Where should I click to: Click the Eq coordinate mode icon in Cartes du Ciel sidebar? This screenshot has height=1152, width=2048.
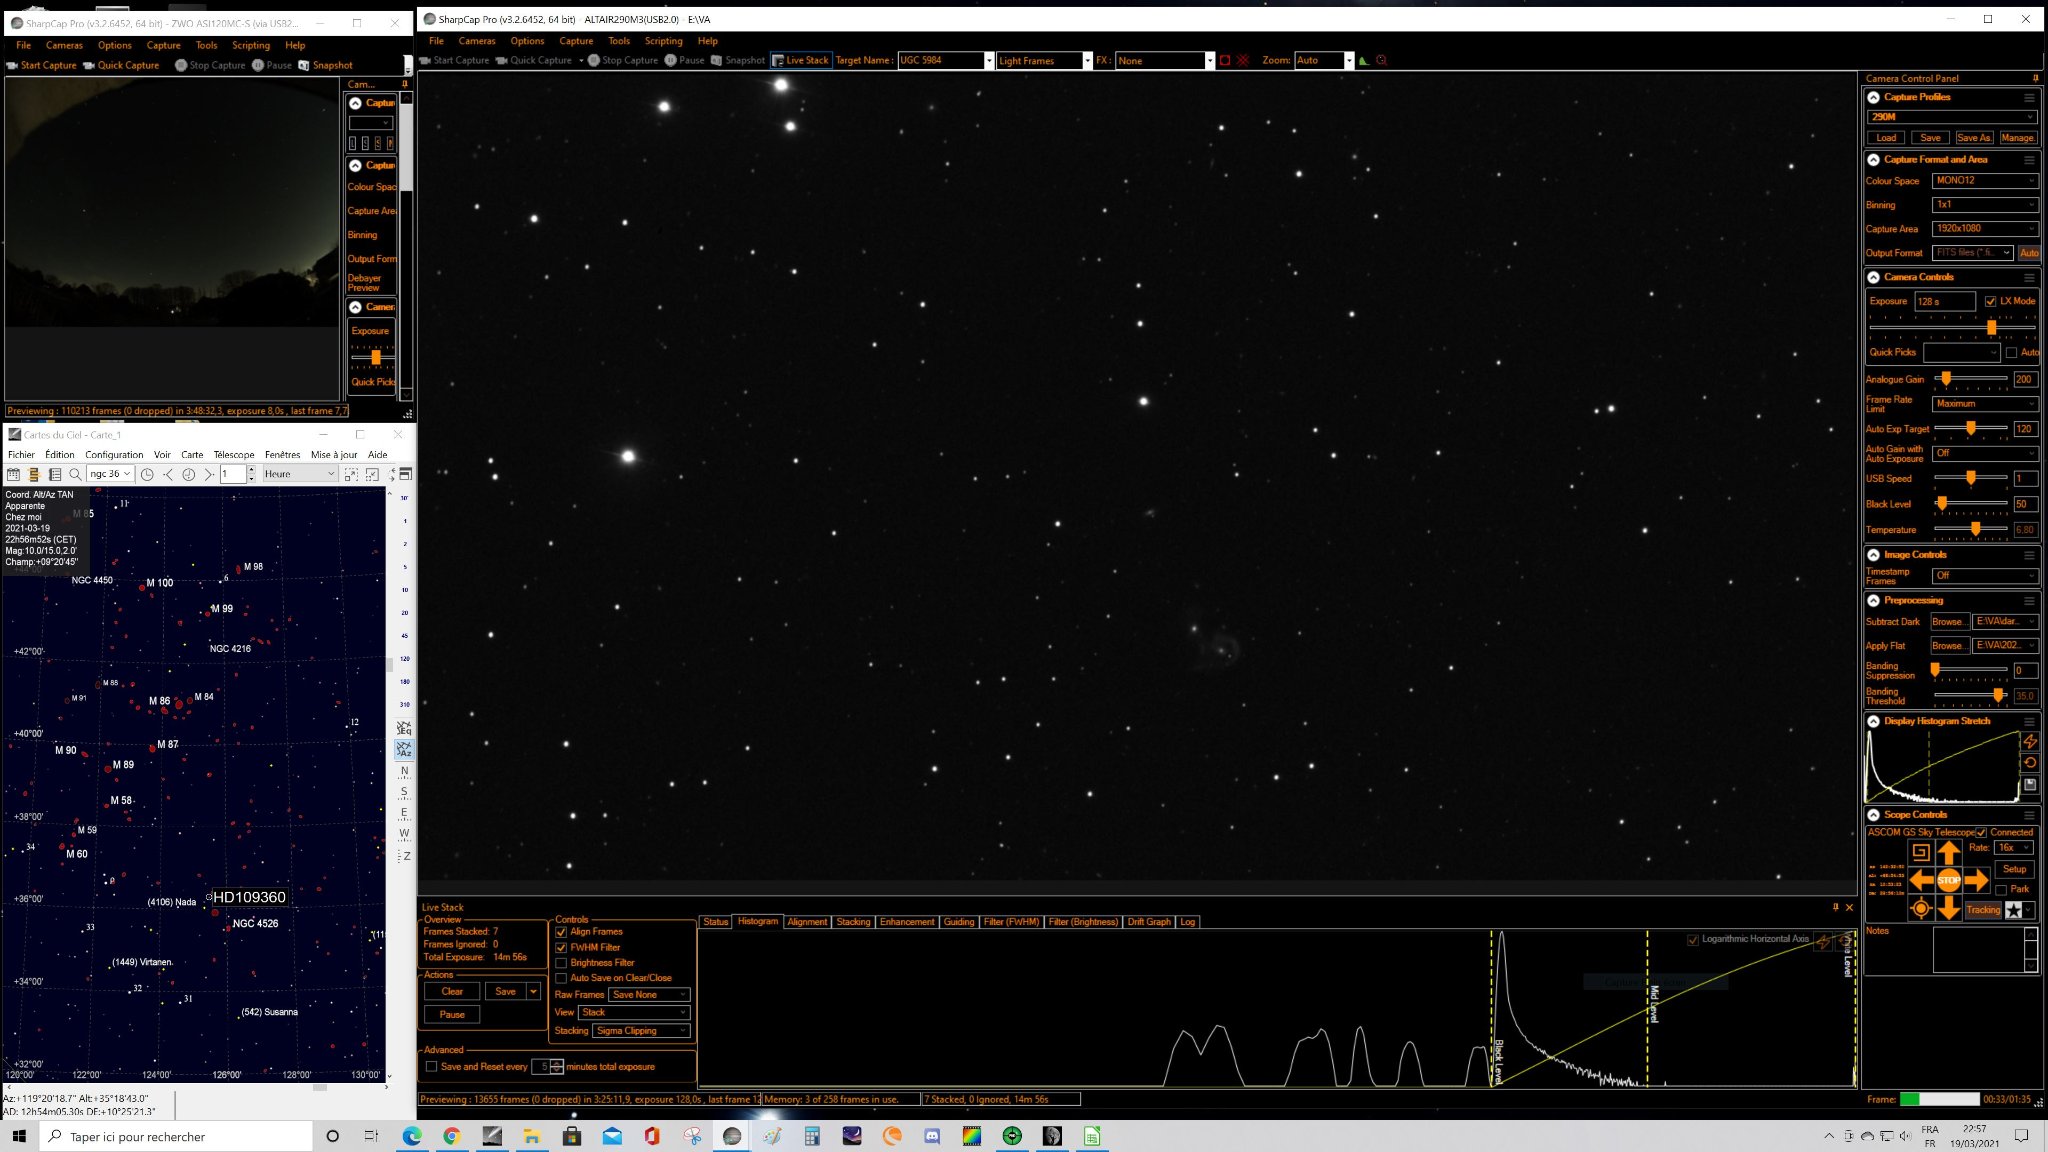point(404,728)
